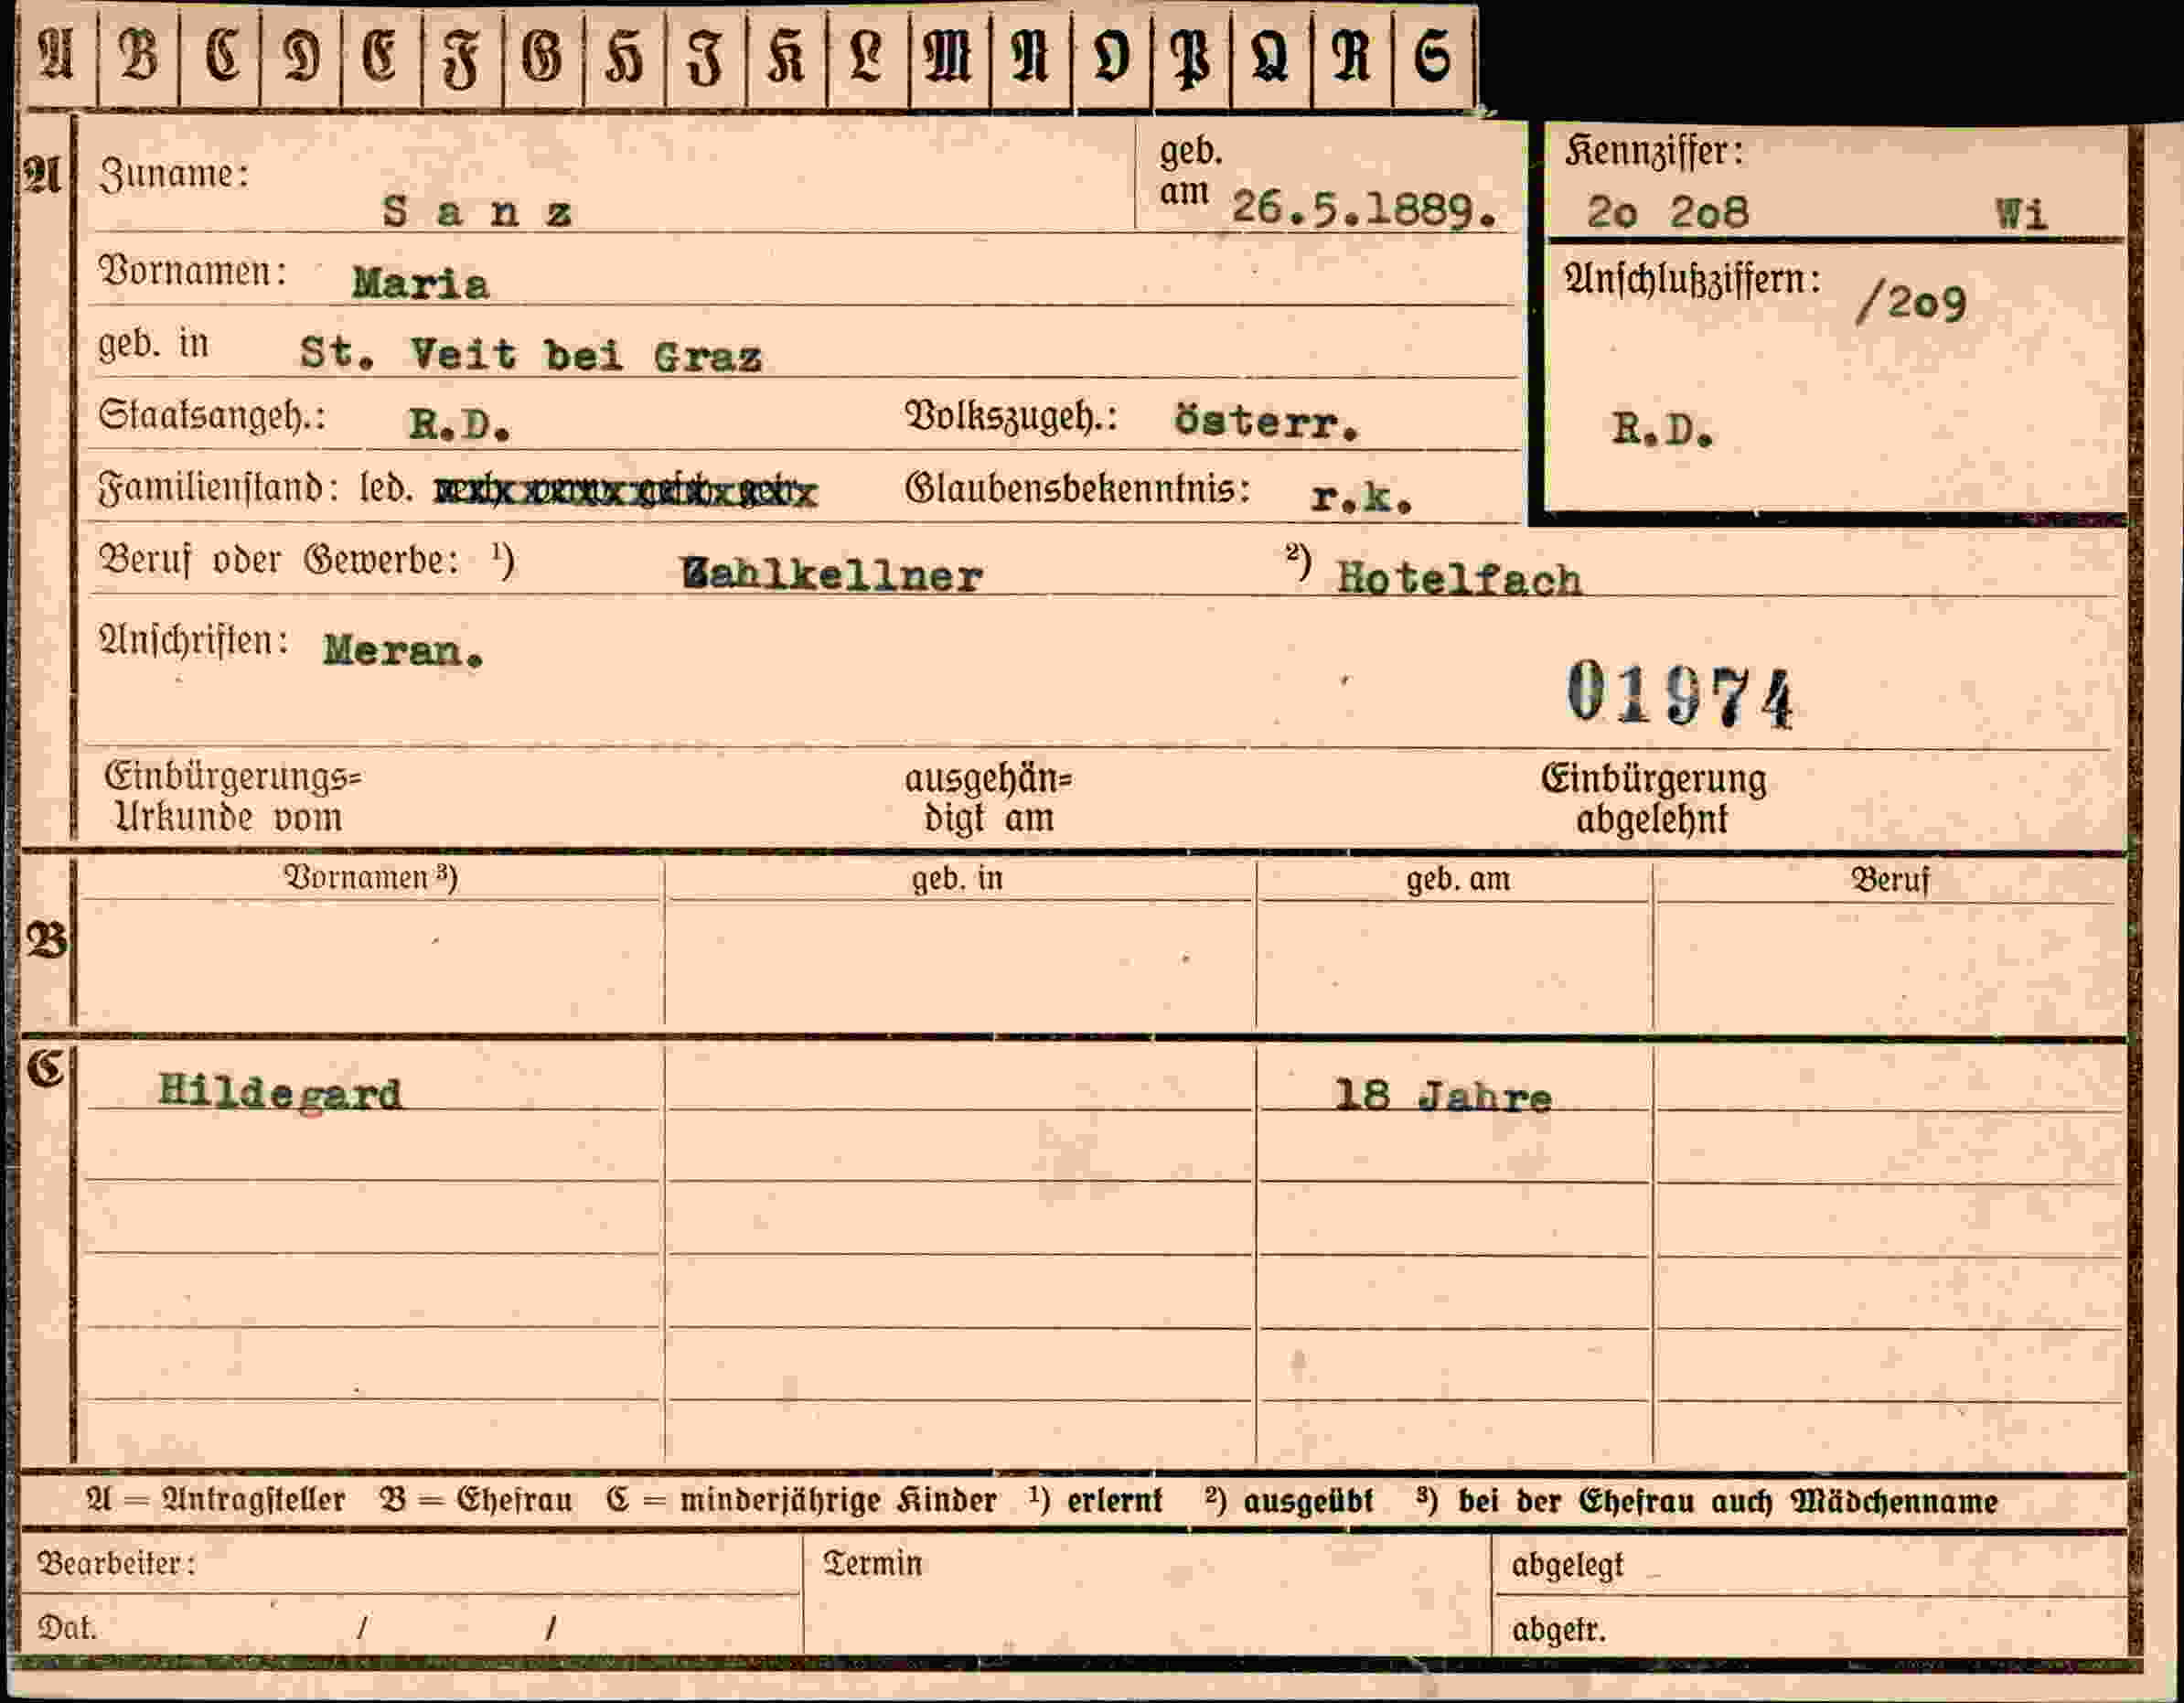
Task: Click the 'Zuname:' field label
Action: pos(173,175)
